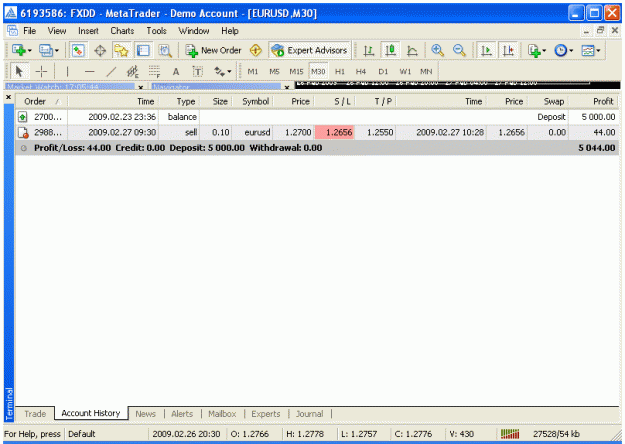Open the Profiles toolbar icon
The image size is (625, 444).
coord(45,51)
